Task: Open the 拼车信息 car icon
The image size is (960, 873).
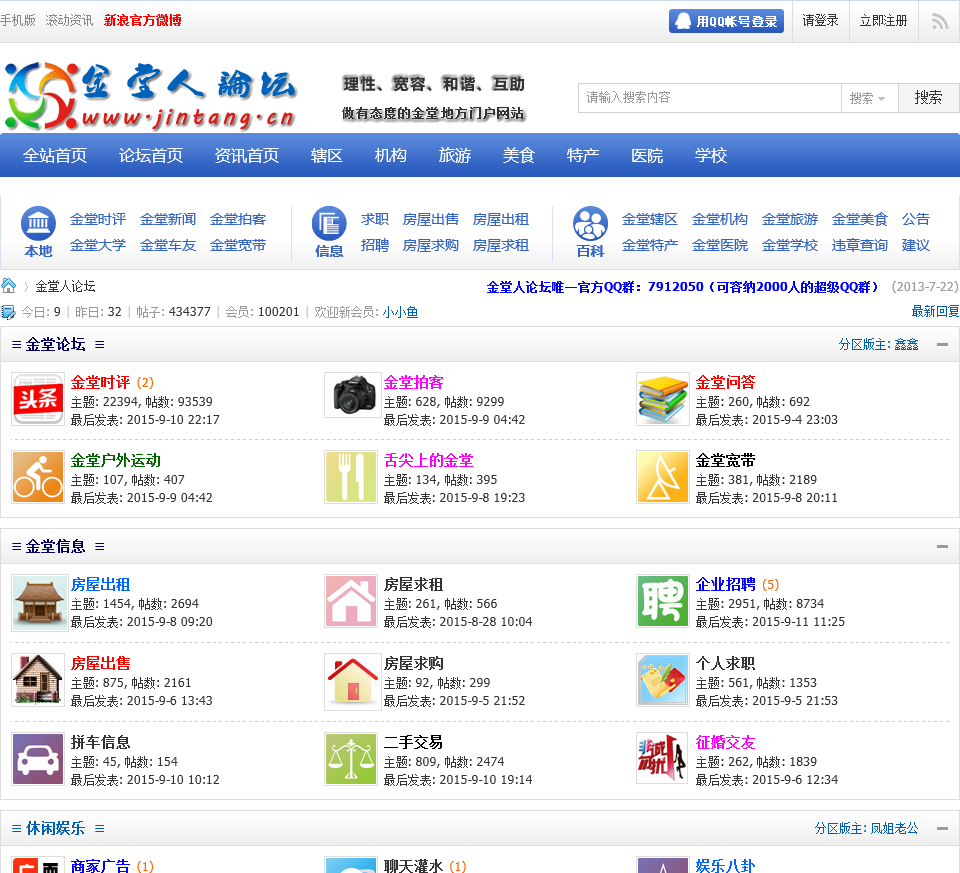Action: [x=38, y=759]
